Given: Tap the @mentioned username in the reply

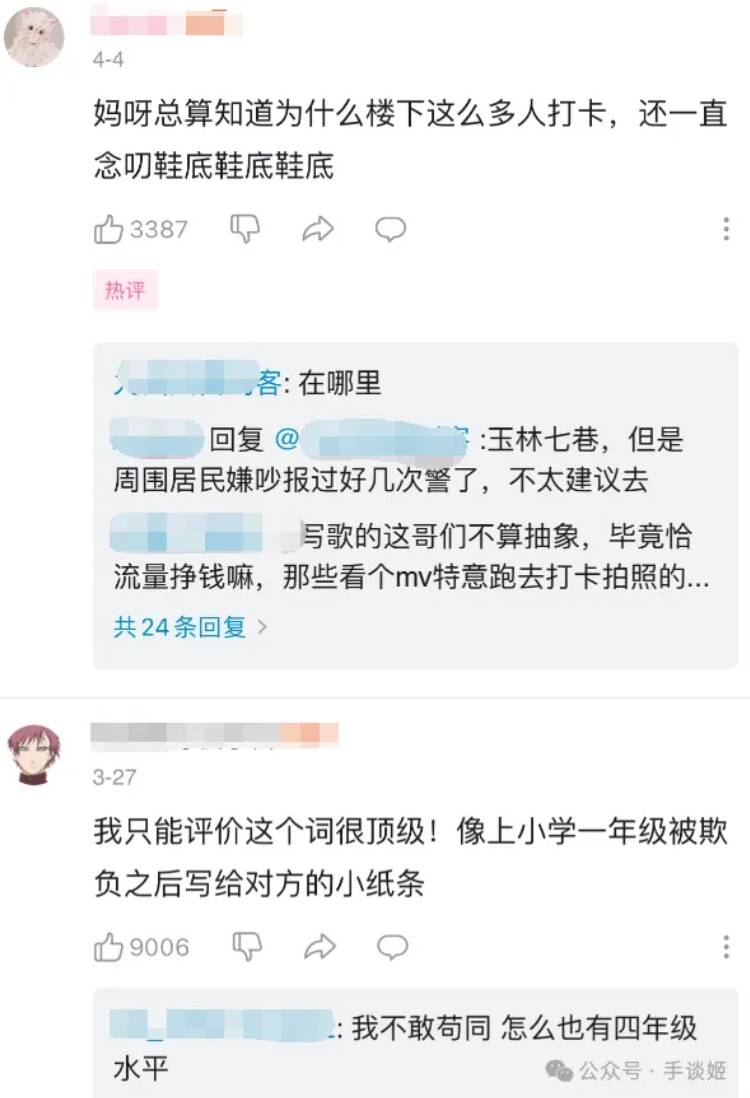Looking at the screenshot, I should 371,440.
